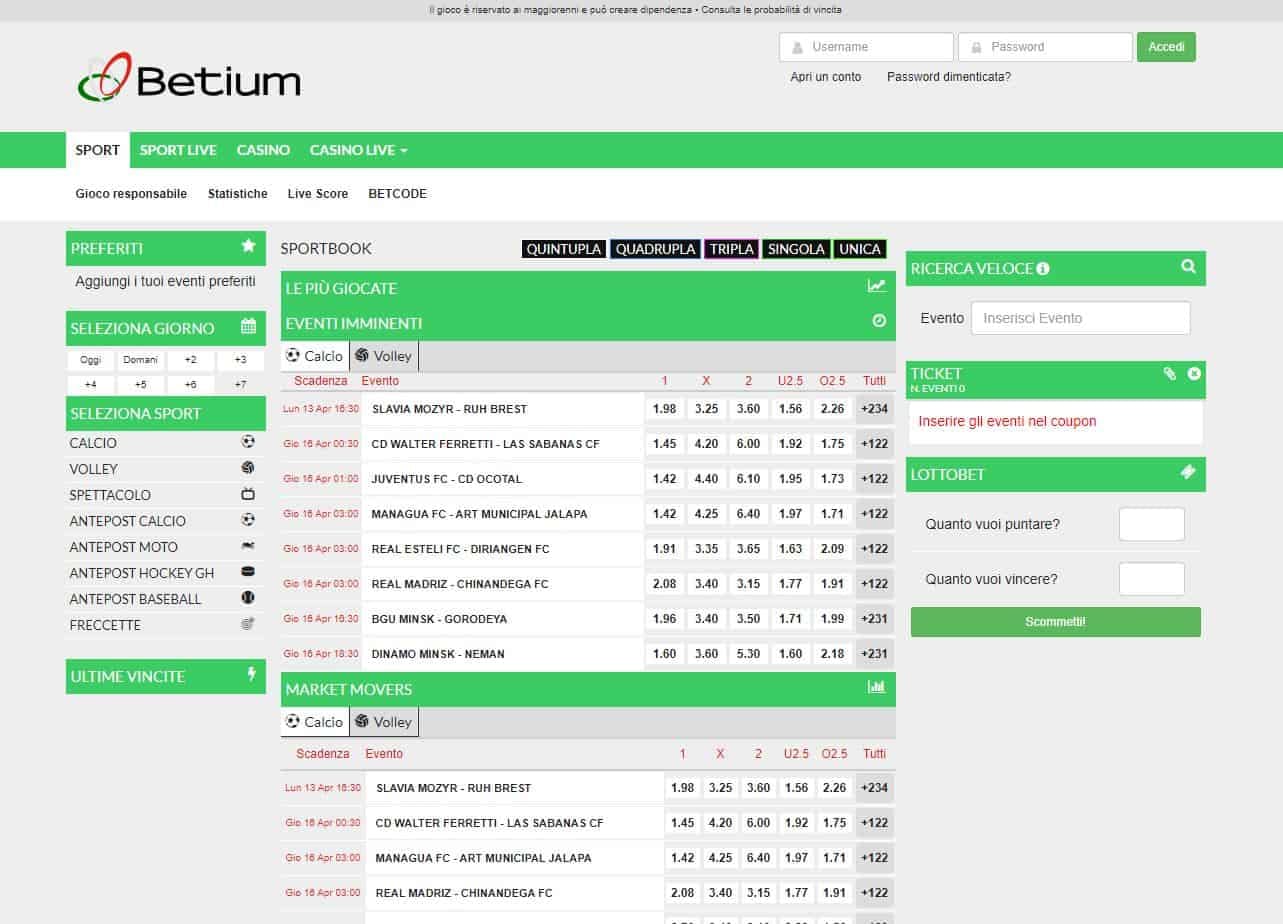Click the baseball icon next to Antepost Baseball
The image size is (1283, 924).
click(248, 598)
